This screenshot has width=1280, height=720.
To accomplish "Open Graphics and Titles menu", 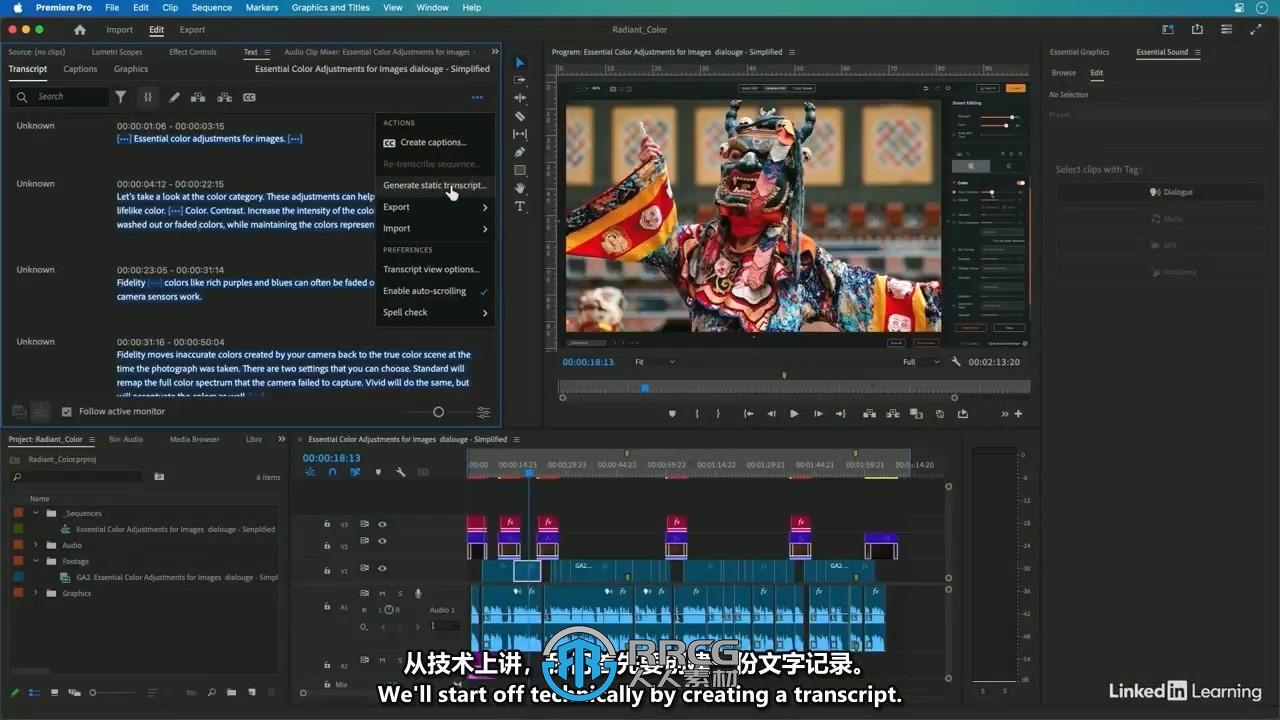I will tap(330, 8).
